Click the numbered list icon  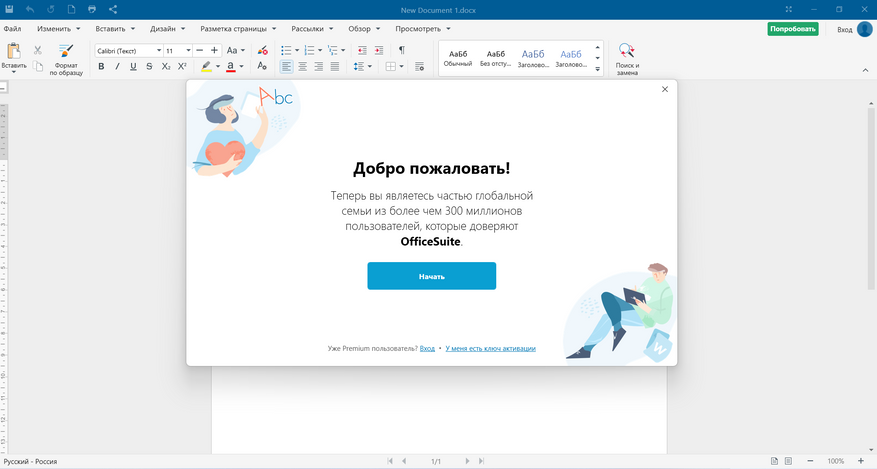click(x=309, y=50)
